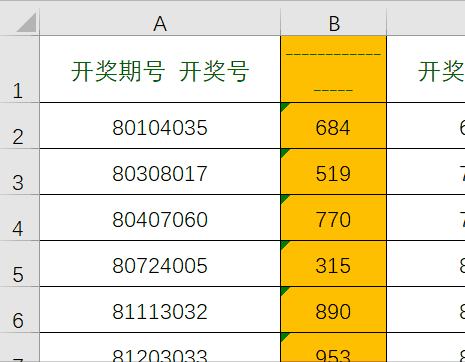The image size is (465, 362).
Task: Click cell containing 80724005
Action: (160, 264)
